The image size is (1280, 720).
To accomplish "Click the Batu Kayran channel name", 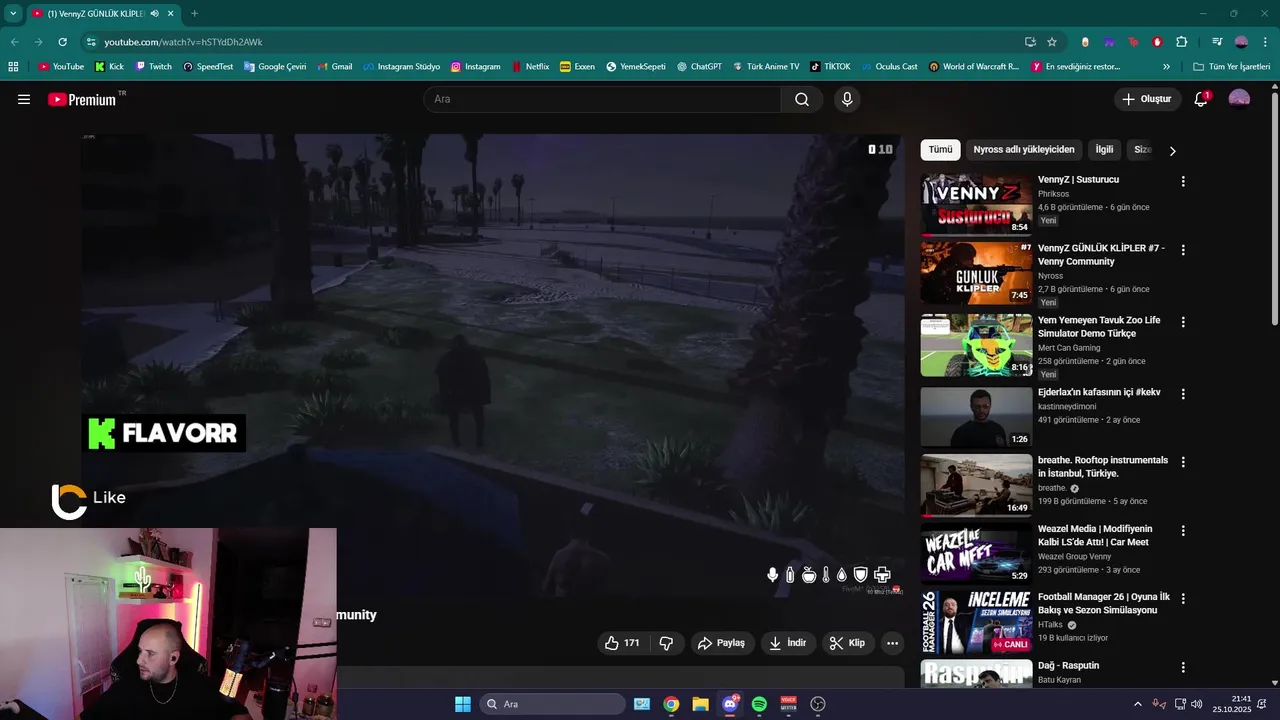I will tap(1061, 680).
